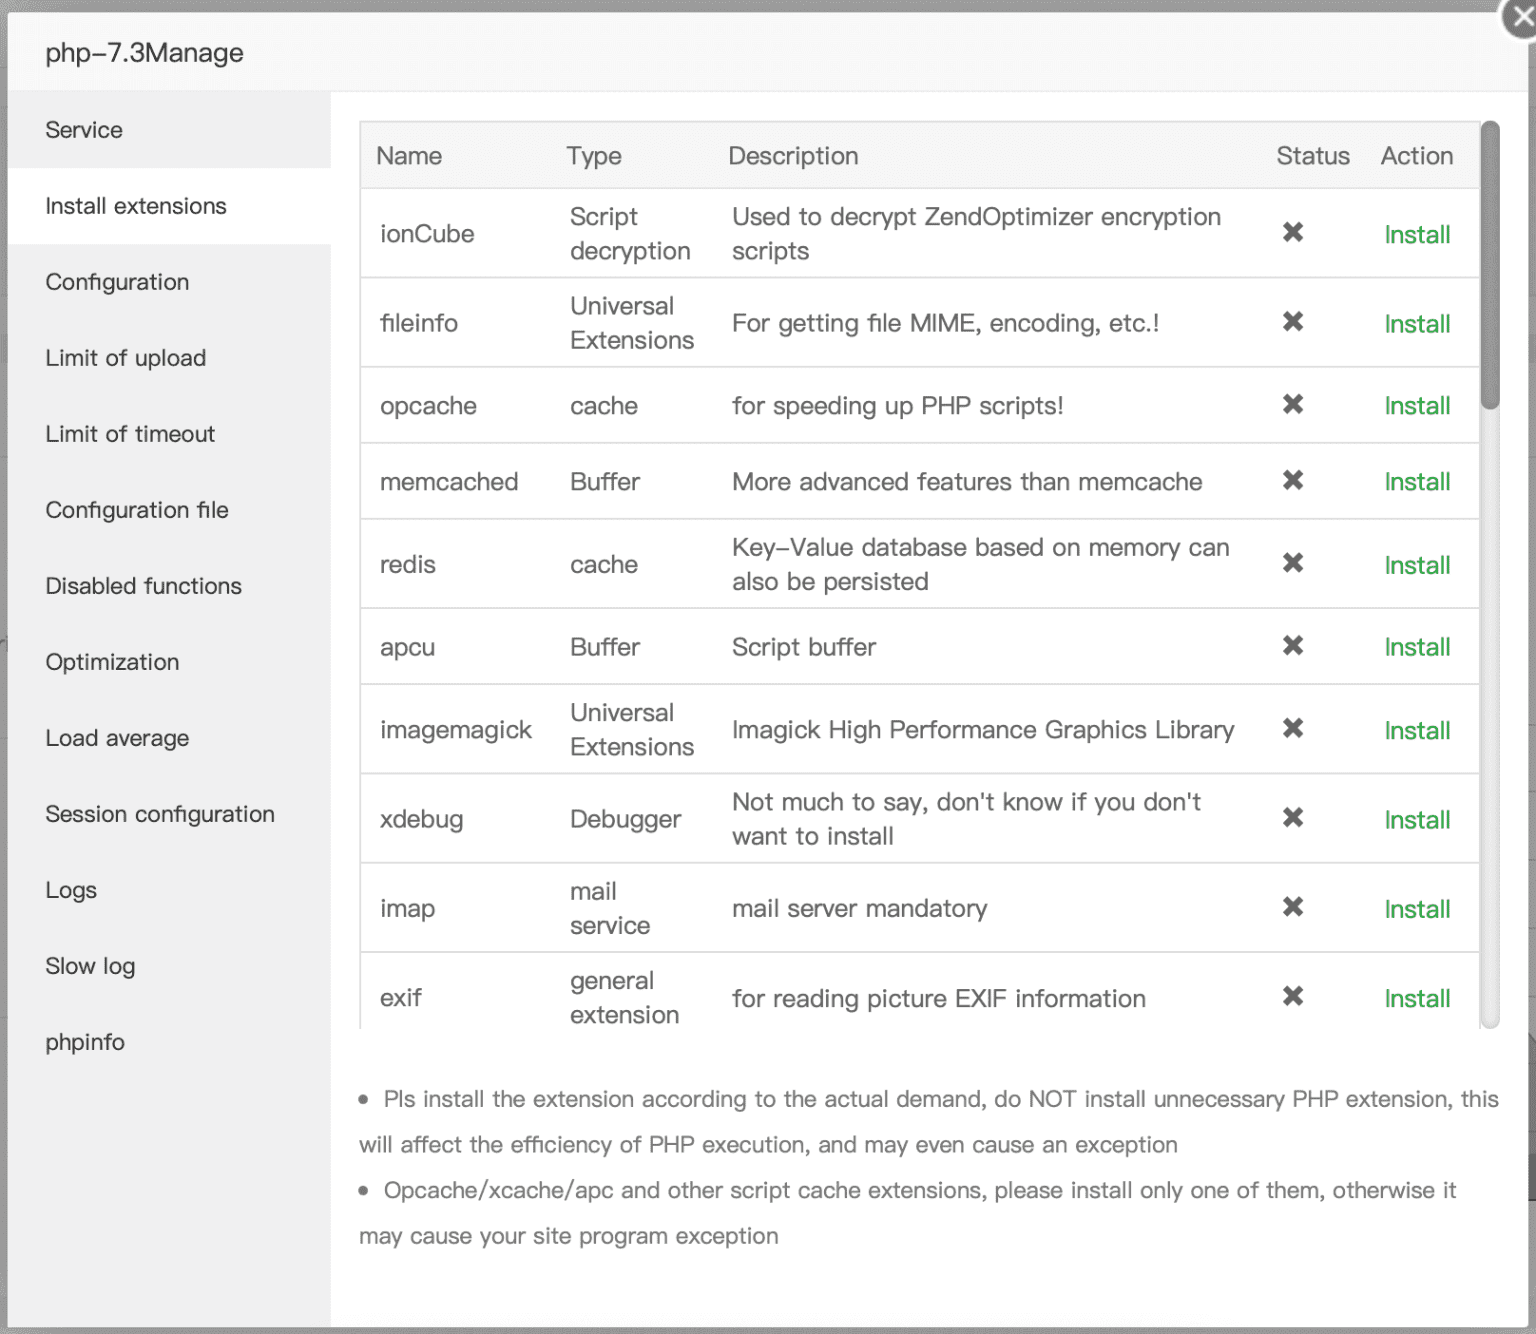Viewport: 1536px width, 1334px height.
Task: Click the opcache not-installed X icon
Action: 1292,405
